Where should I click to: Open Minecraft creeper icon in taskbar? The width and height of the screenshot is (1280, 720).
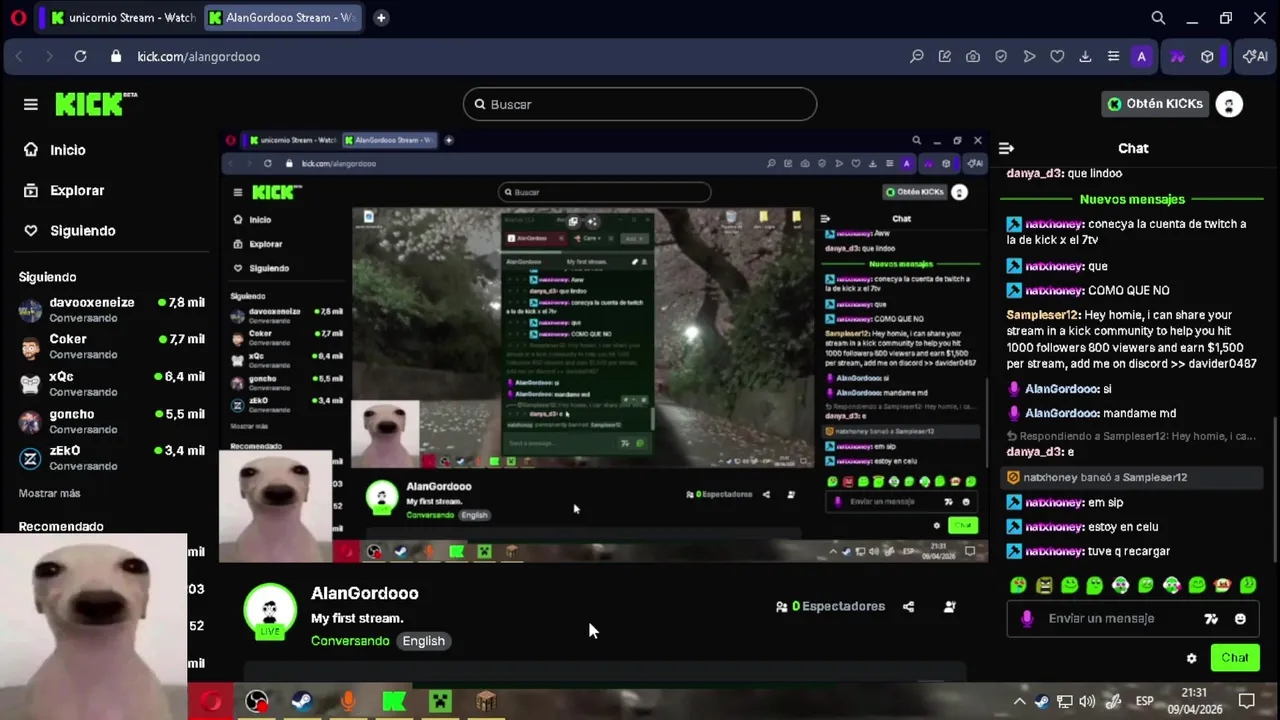pos(440,702)
